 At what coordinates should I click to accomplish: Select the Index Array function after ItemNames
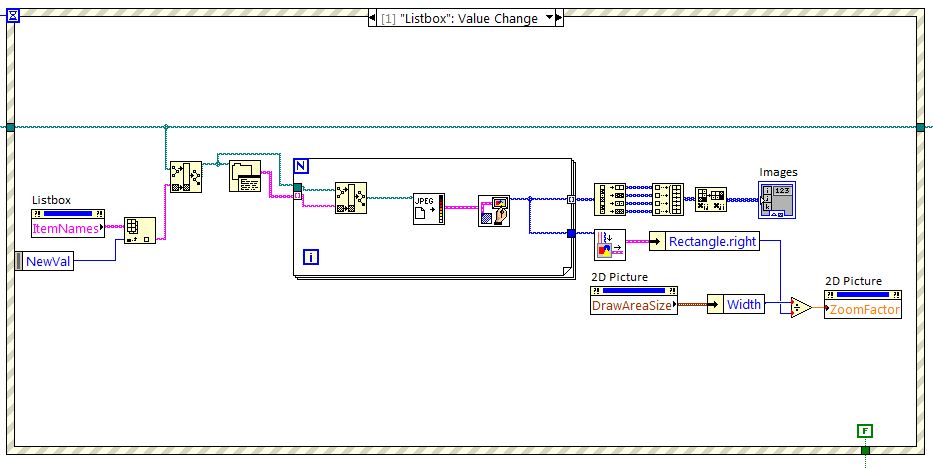coord(140,230)
